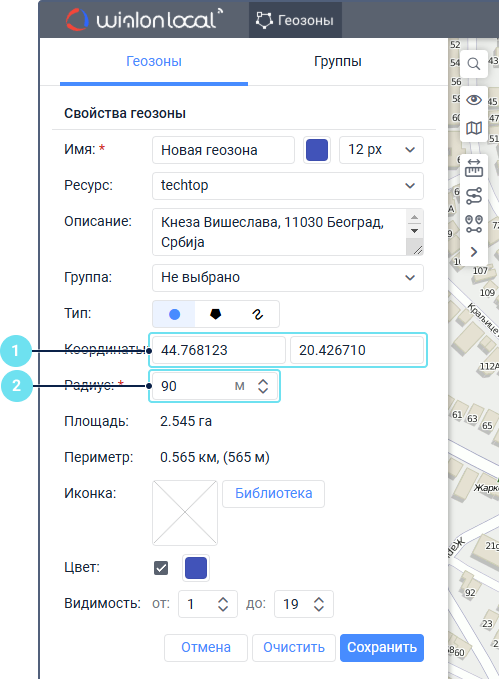Click the blue color swatch beside name field
This screenshot has width=499, height=679.
(317, 150)
